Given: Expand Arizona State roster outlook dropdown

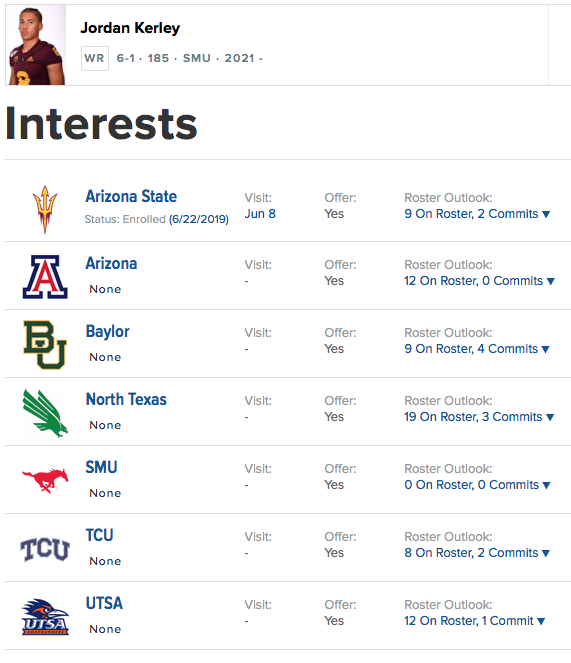Looking at the screenshot, I should pos(477,214).
